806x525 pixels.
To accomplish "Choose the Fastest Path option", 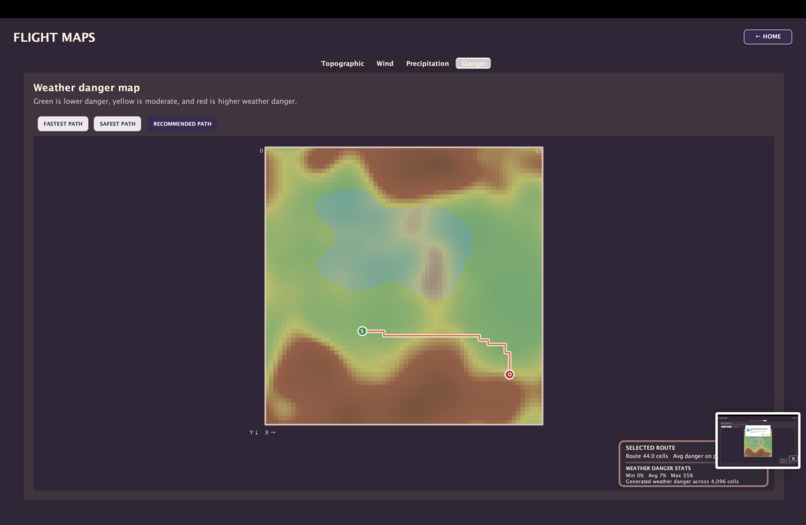I will pos(63,124).
